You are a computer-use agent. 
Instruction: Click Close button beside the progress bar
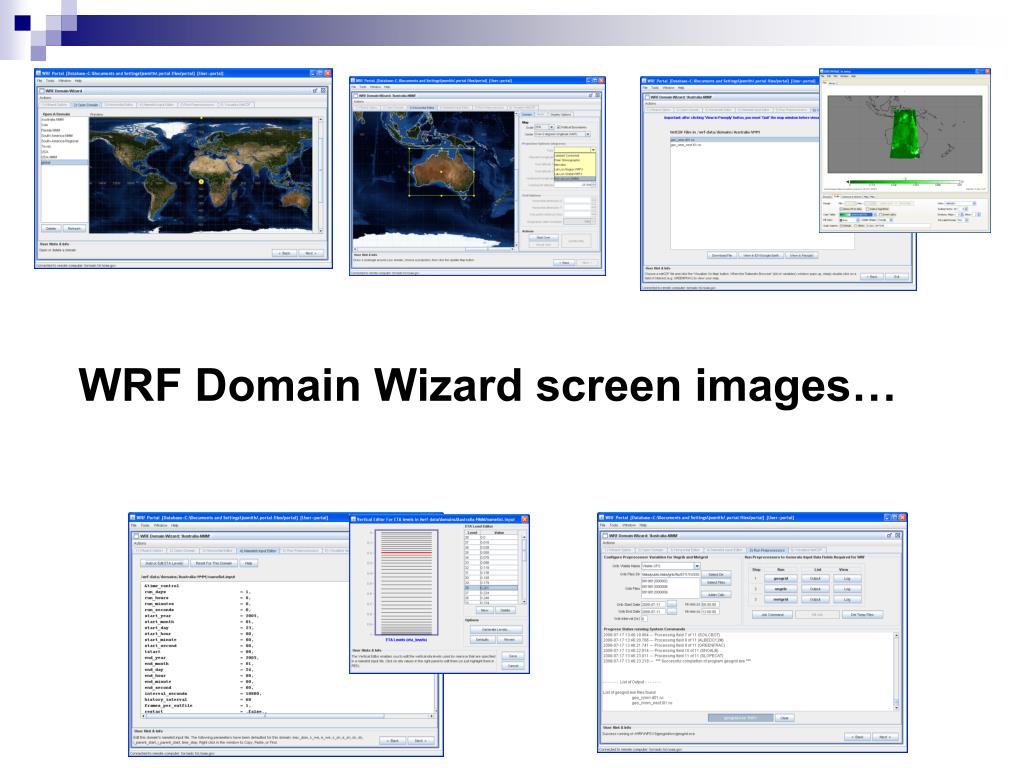pos(784,718)
